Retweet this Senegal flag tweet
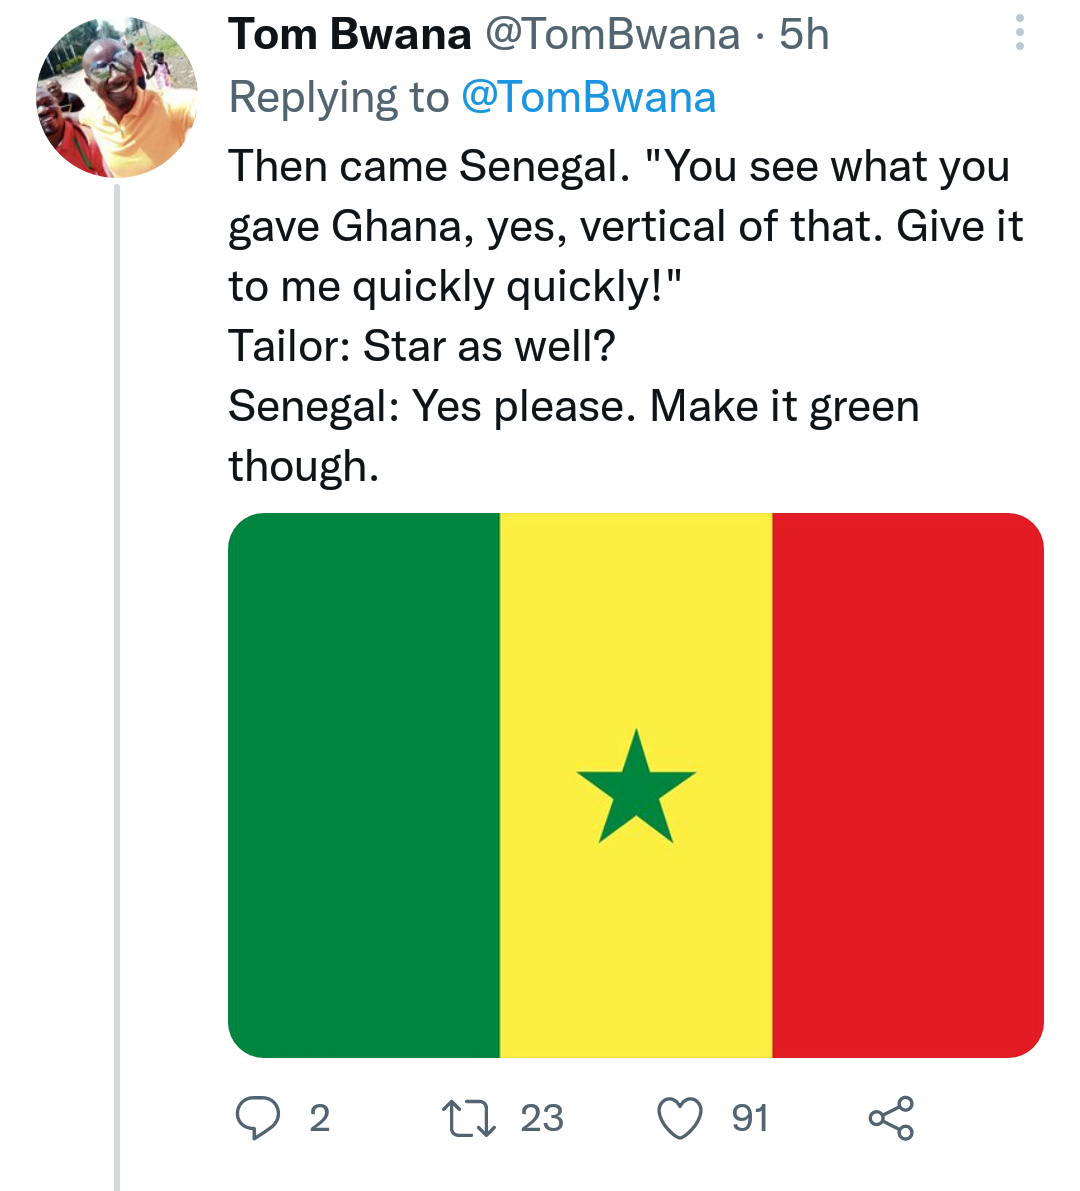This screenshot has width=1080, height=1191. [x=469, y=1117]
